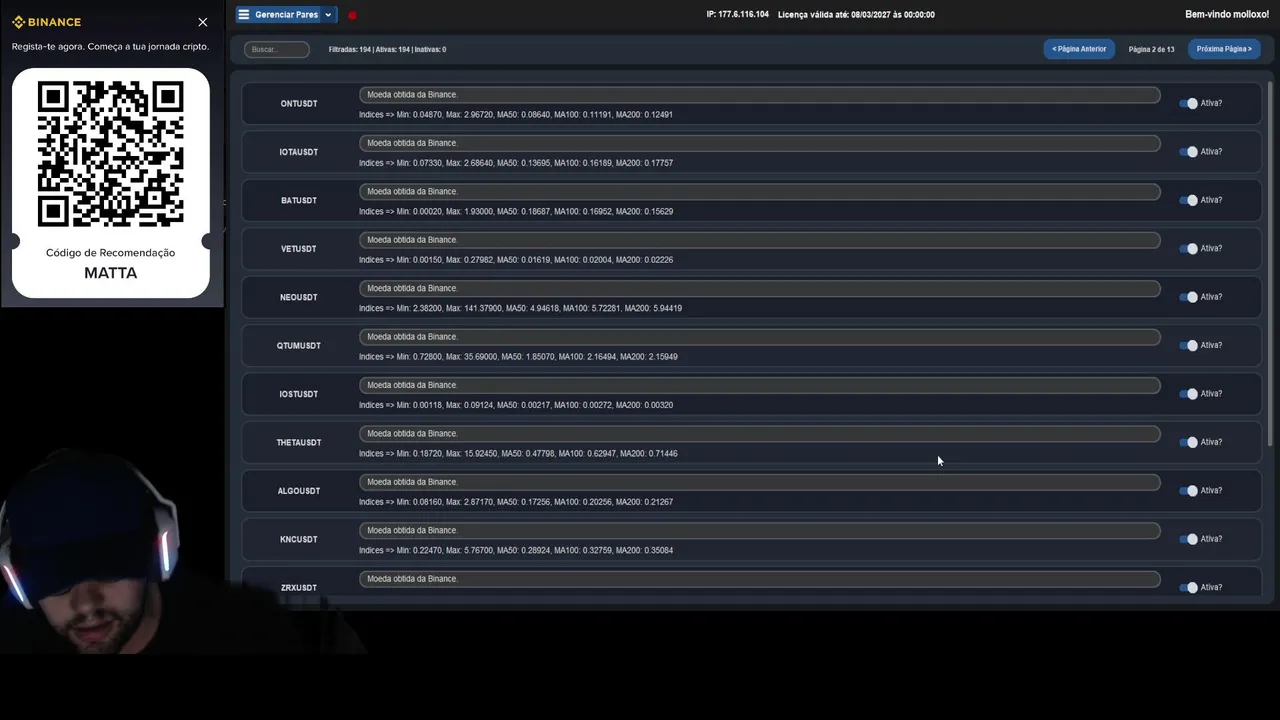This screenshot has height=720, width=1280.
Task: Toggle Ativa switch for KNCUSDT
Action: pos(1188,539)
